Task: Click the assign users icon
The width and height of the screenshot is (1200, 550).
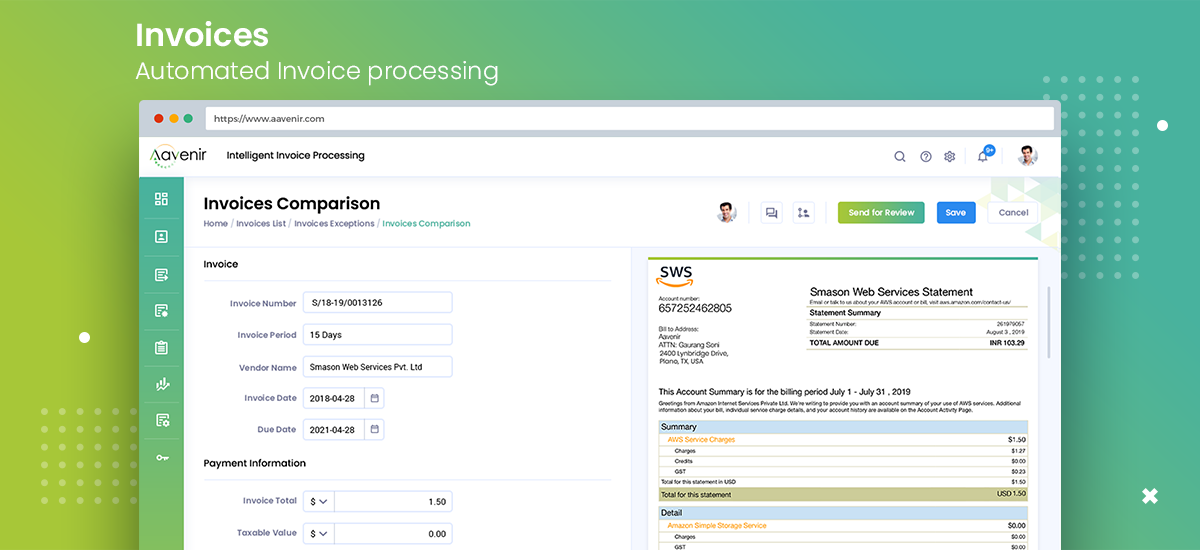Action: coord(804,212)
